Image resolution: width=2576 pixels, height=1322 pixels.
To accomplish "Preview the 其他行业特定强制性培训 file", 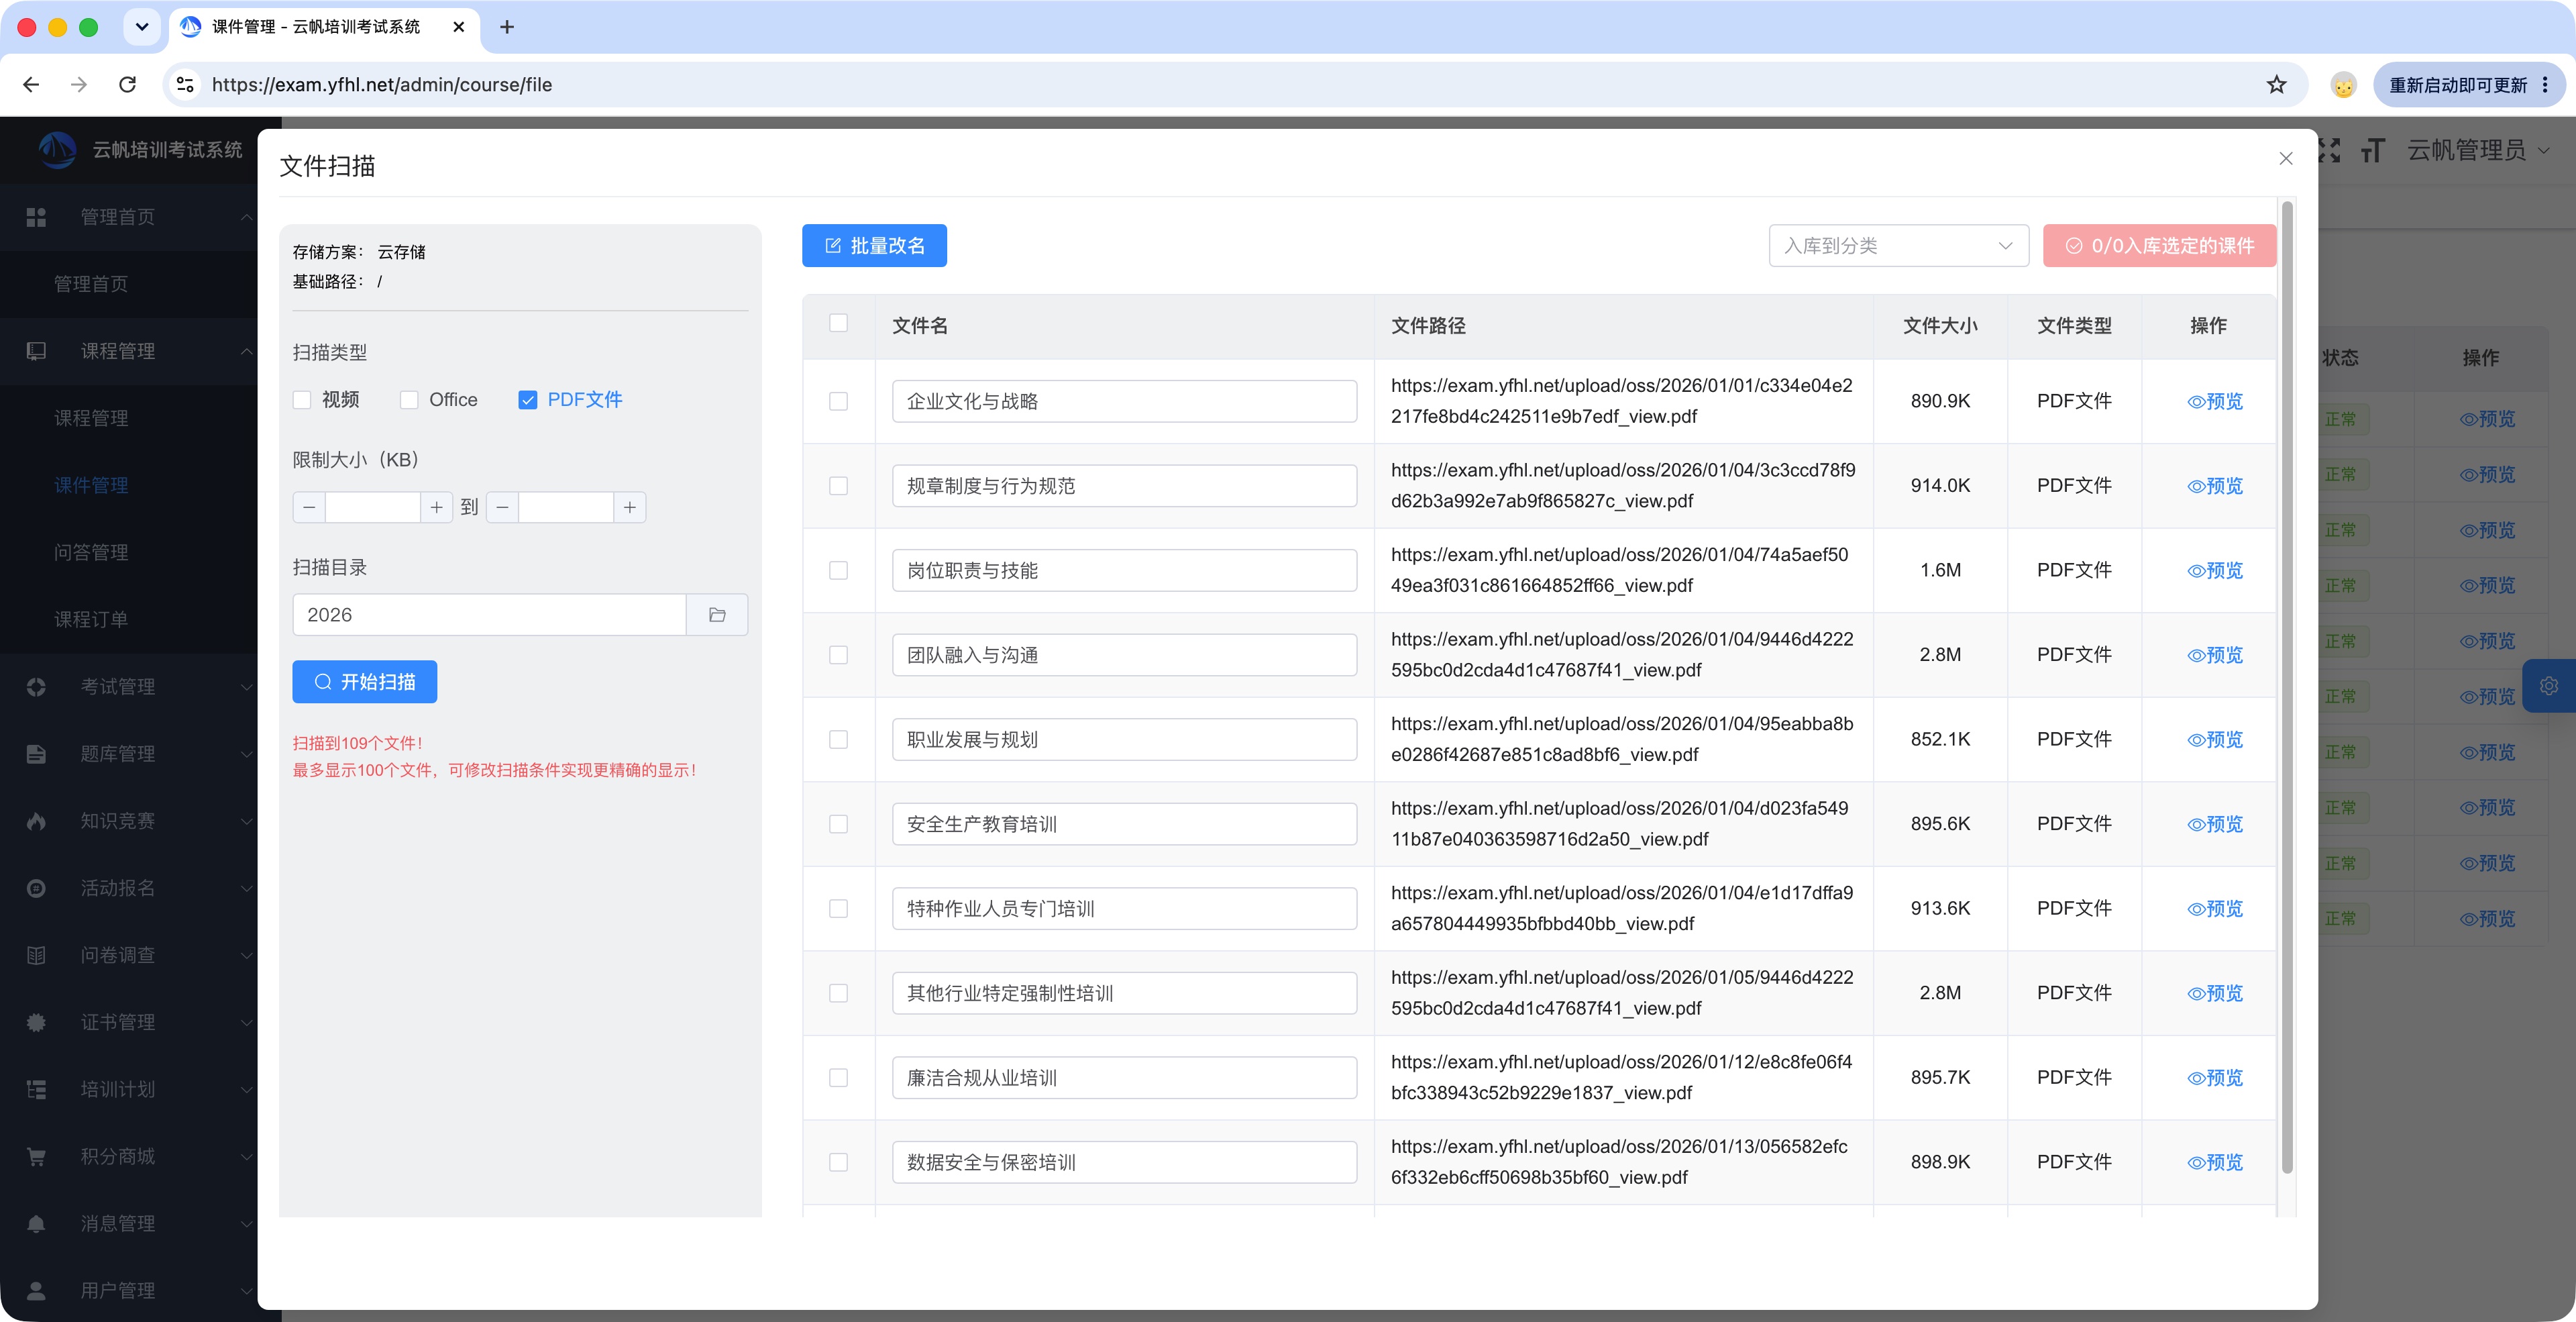I will pos(2215,993).
